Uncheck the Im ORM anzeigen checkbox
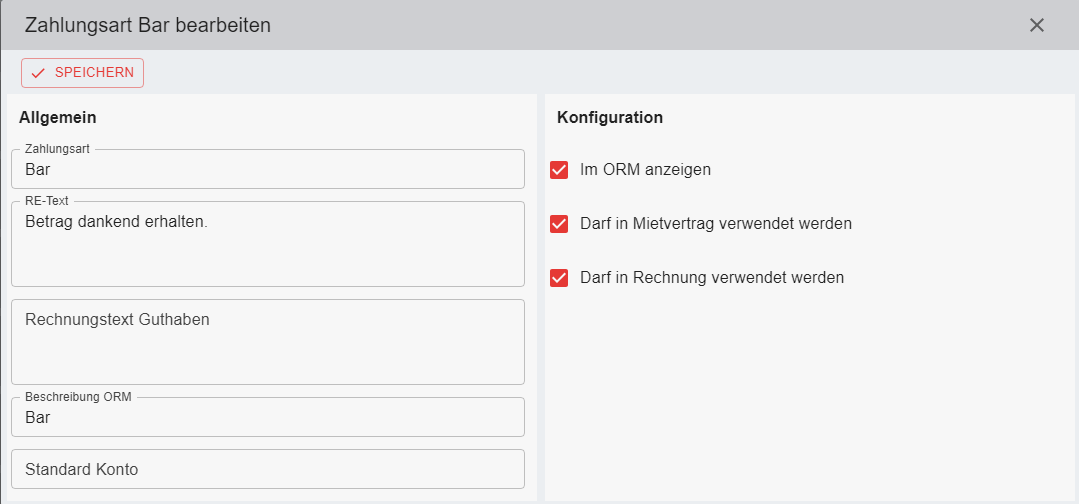The width and height of the screenshot is (1079, 504). [x=560, y=170]
